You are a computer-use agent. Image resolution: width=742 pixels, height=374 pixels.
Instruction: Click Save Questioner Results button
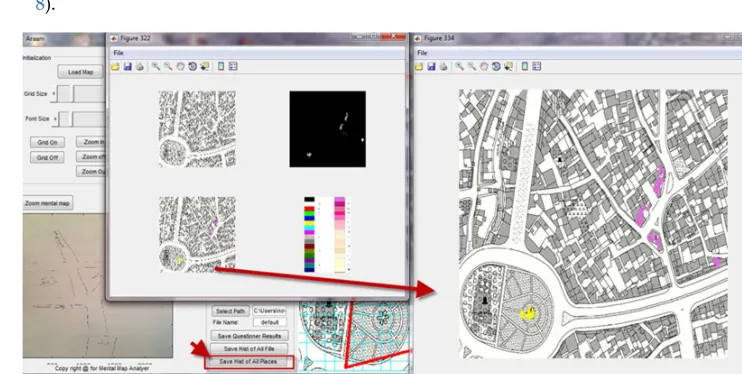(249, 336)
